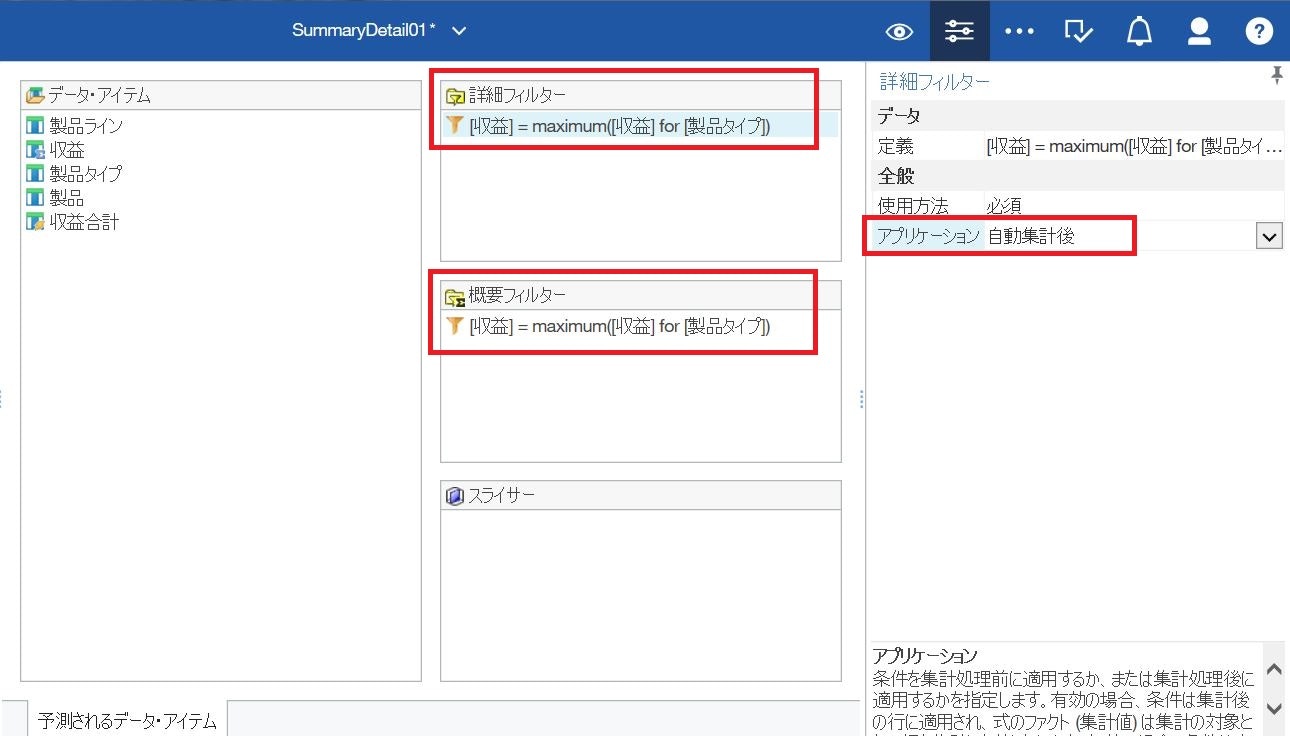
Task: Open the help question mark icon
Action: click(x=1259, y=31)
